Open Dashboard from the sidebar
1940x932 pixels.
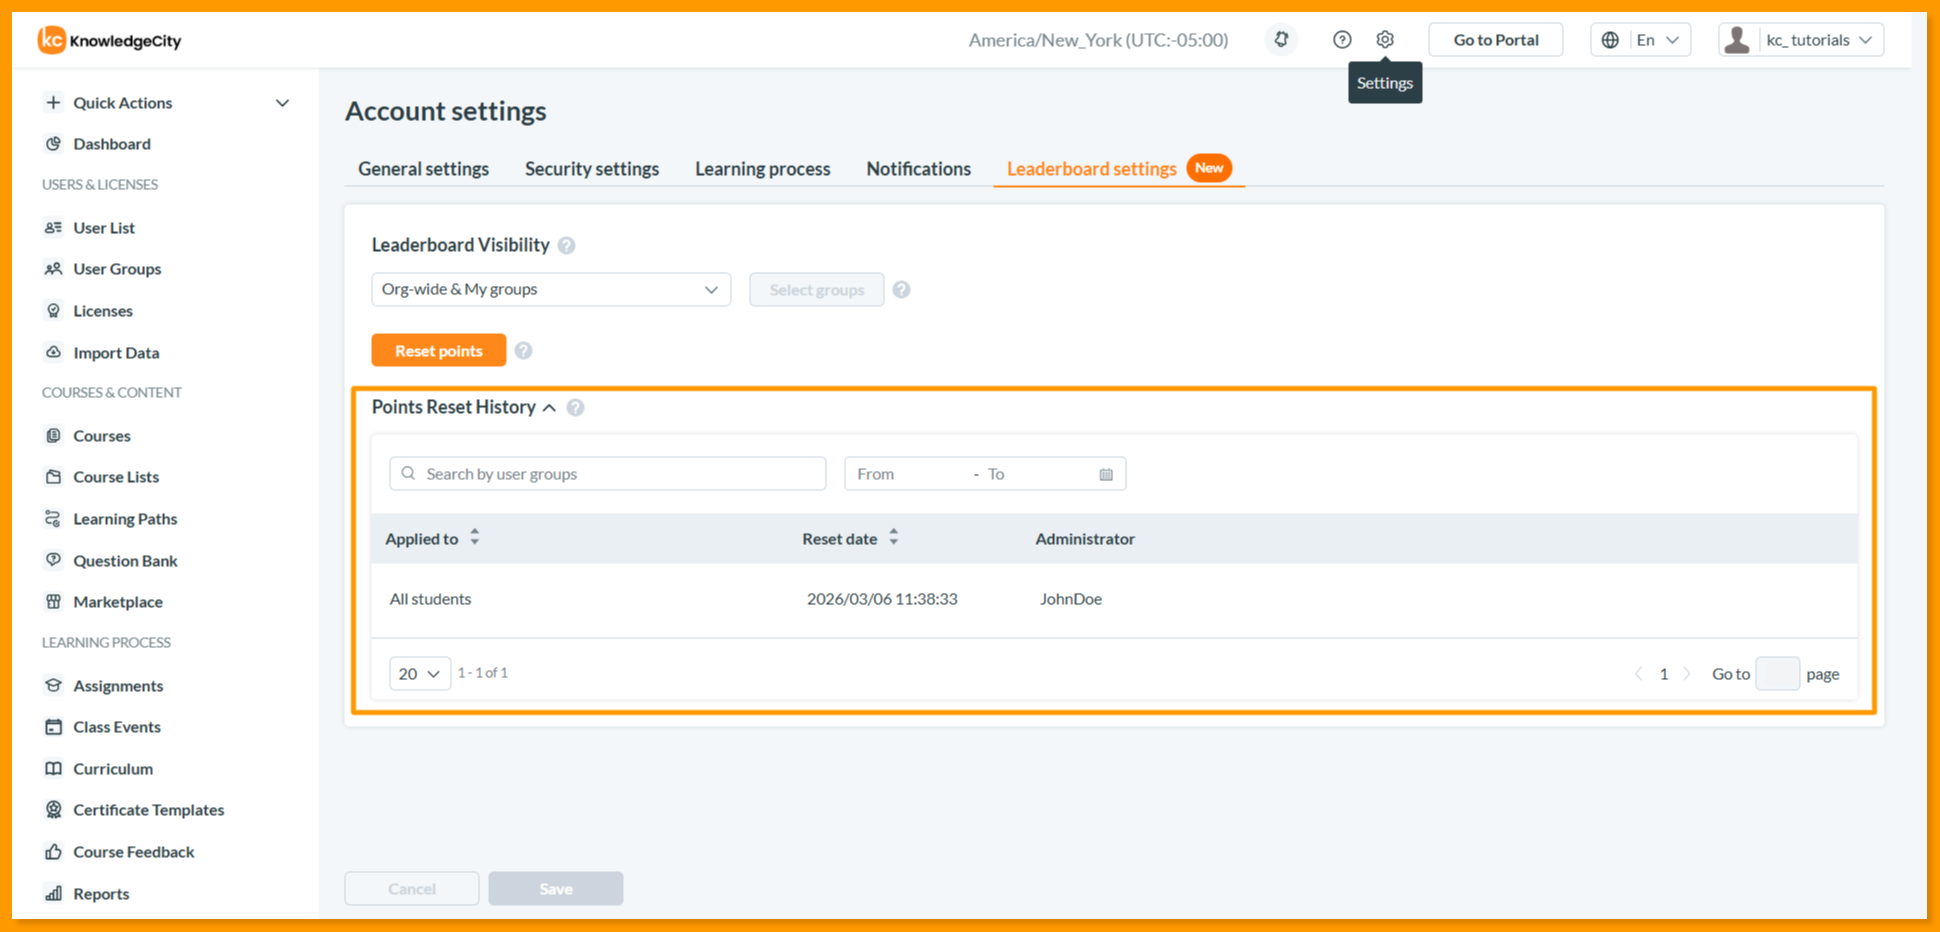point(112,144)
